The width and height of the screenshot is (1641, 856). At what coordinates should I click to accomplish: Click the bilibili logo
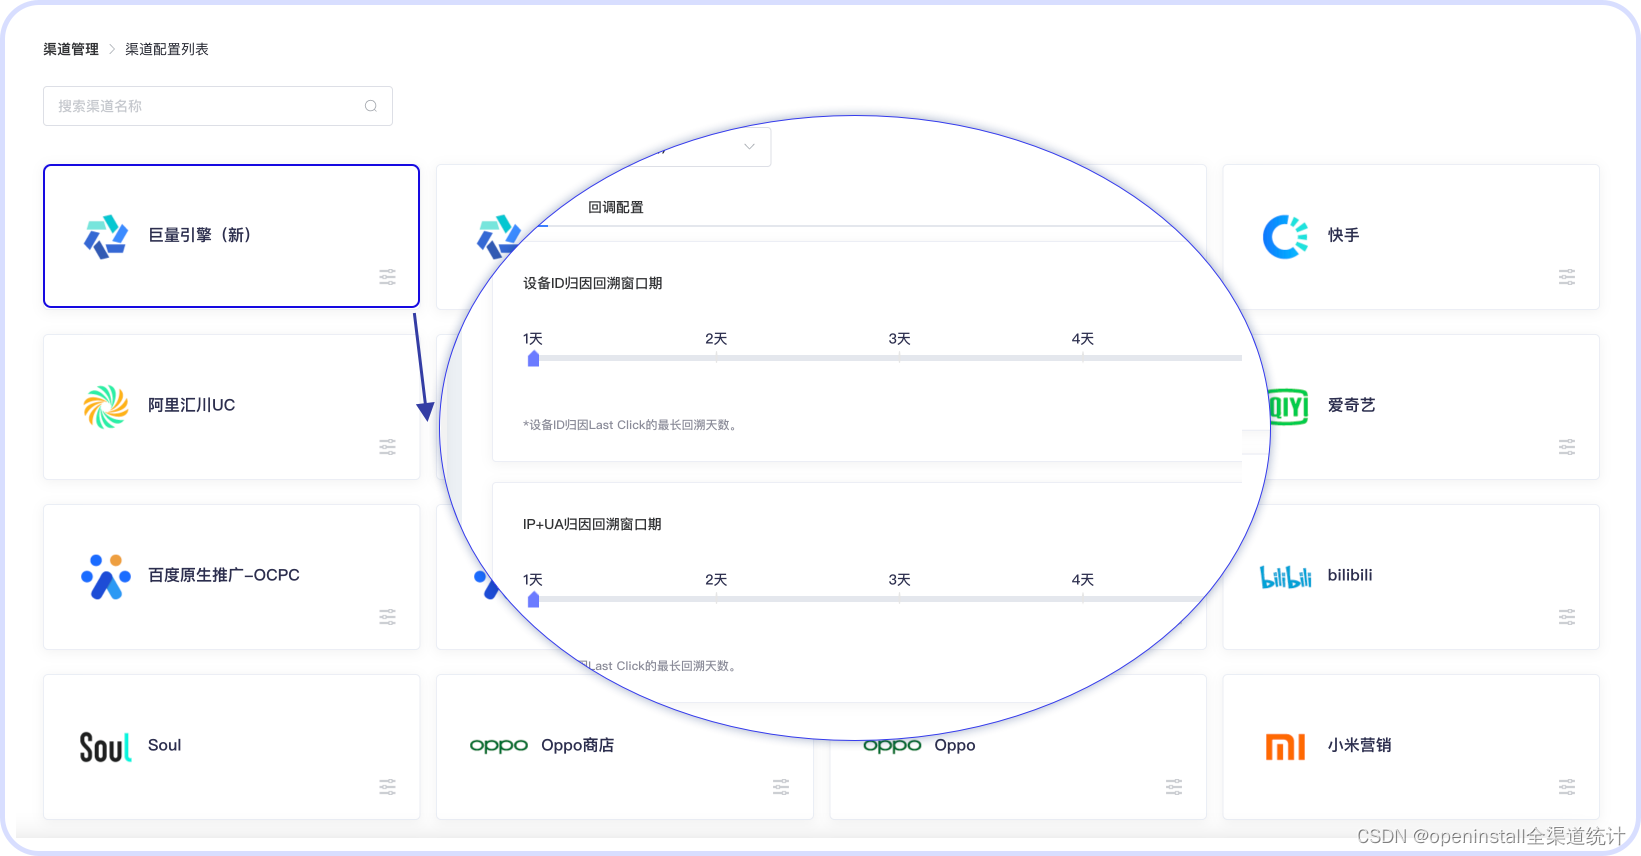(1286, 577)
